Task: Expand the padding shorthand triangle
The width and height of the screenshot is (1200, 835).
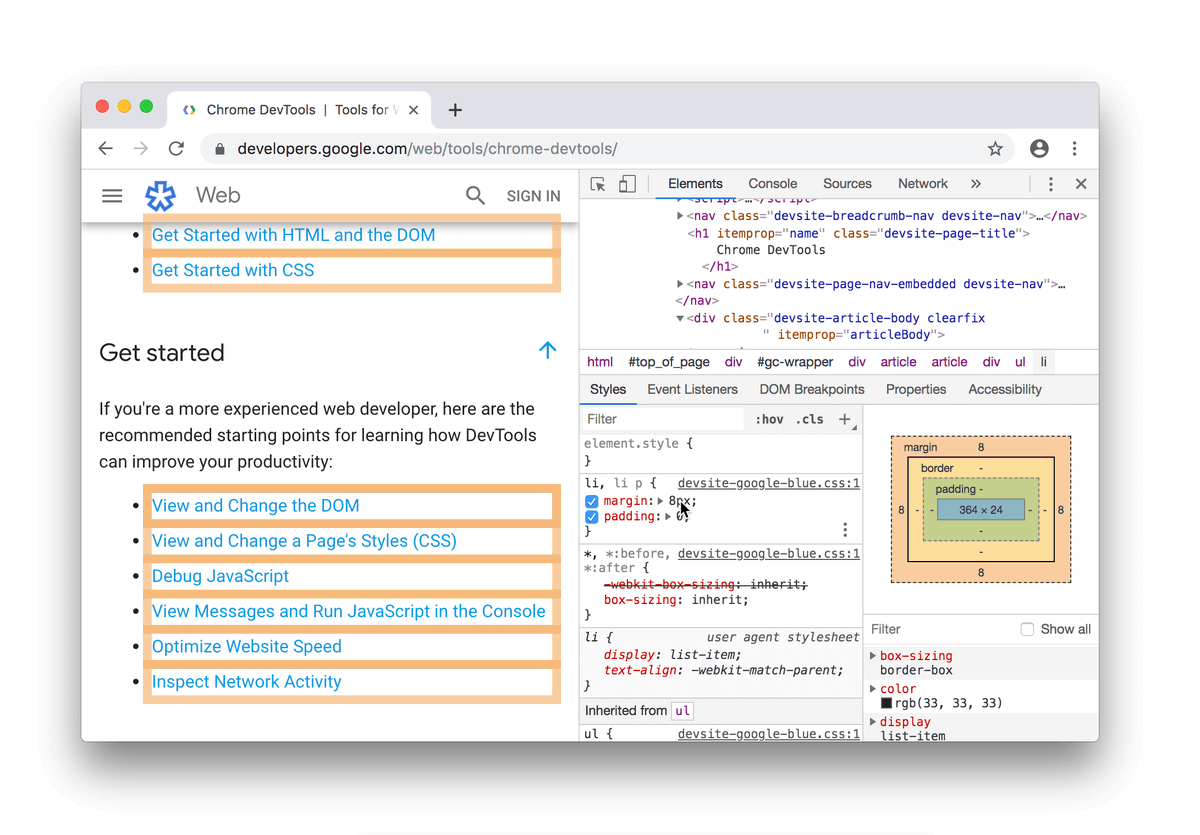Action: [668, 517]
